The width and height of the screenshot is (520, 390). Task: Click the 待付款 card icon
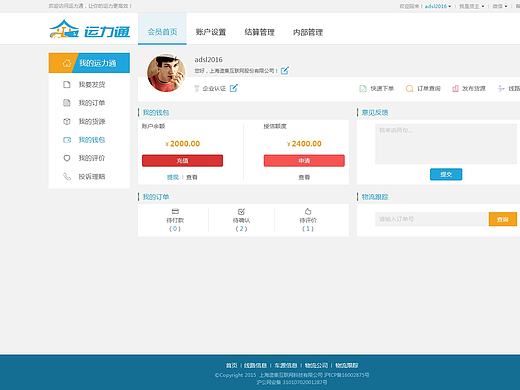tap(175, 211)
